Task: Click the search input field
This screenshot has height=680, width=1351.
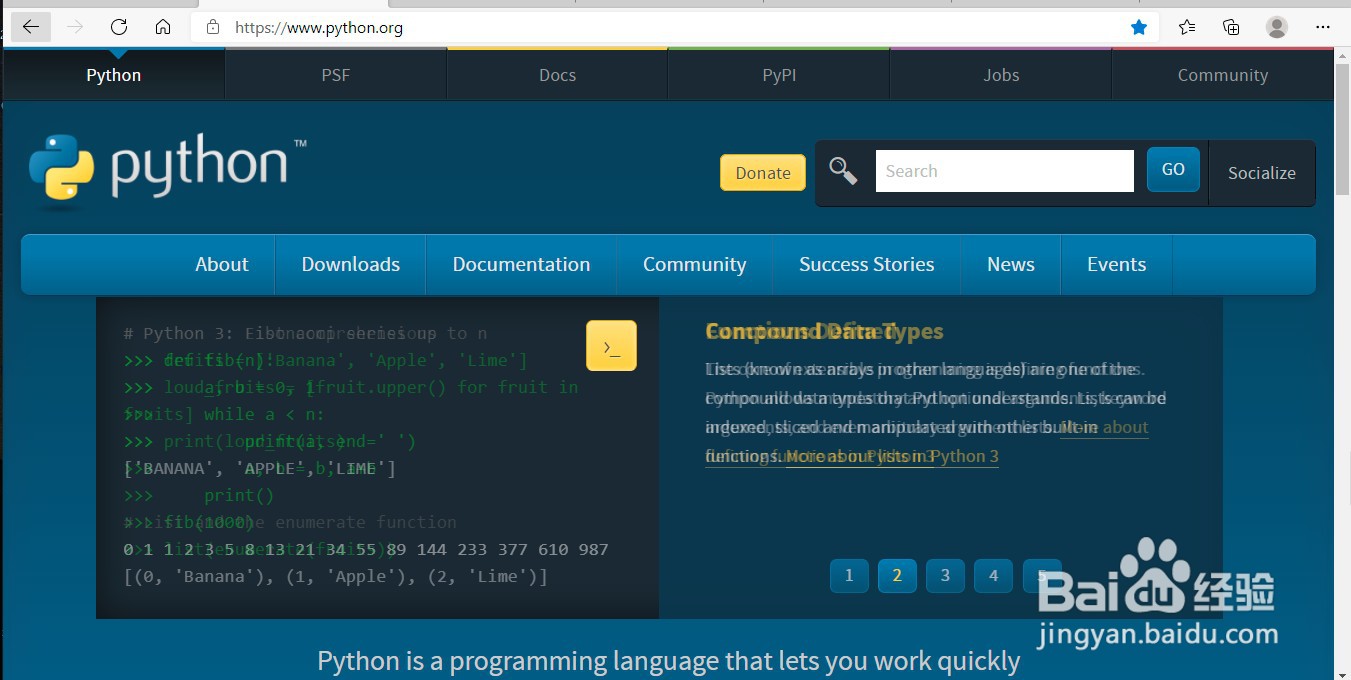Action: pos(1003,170)
